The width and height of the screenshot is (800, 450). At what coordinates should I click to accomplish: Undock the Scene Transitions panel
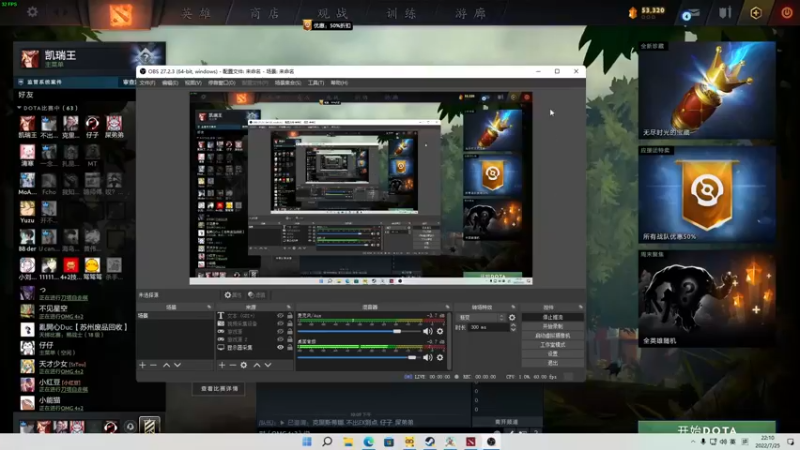tap(513, 307)
